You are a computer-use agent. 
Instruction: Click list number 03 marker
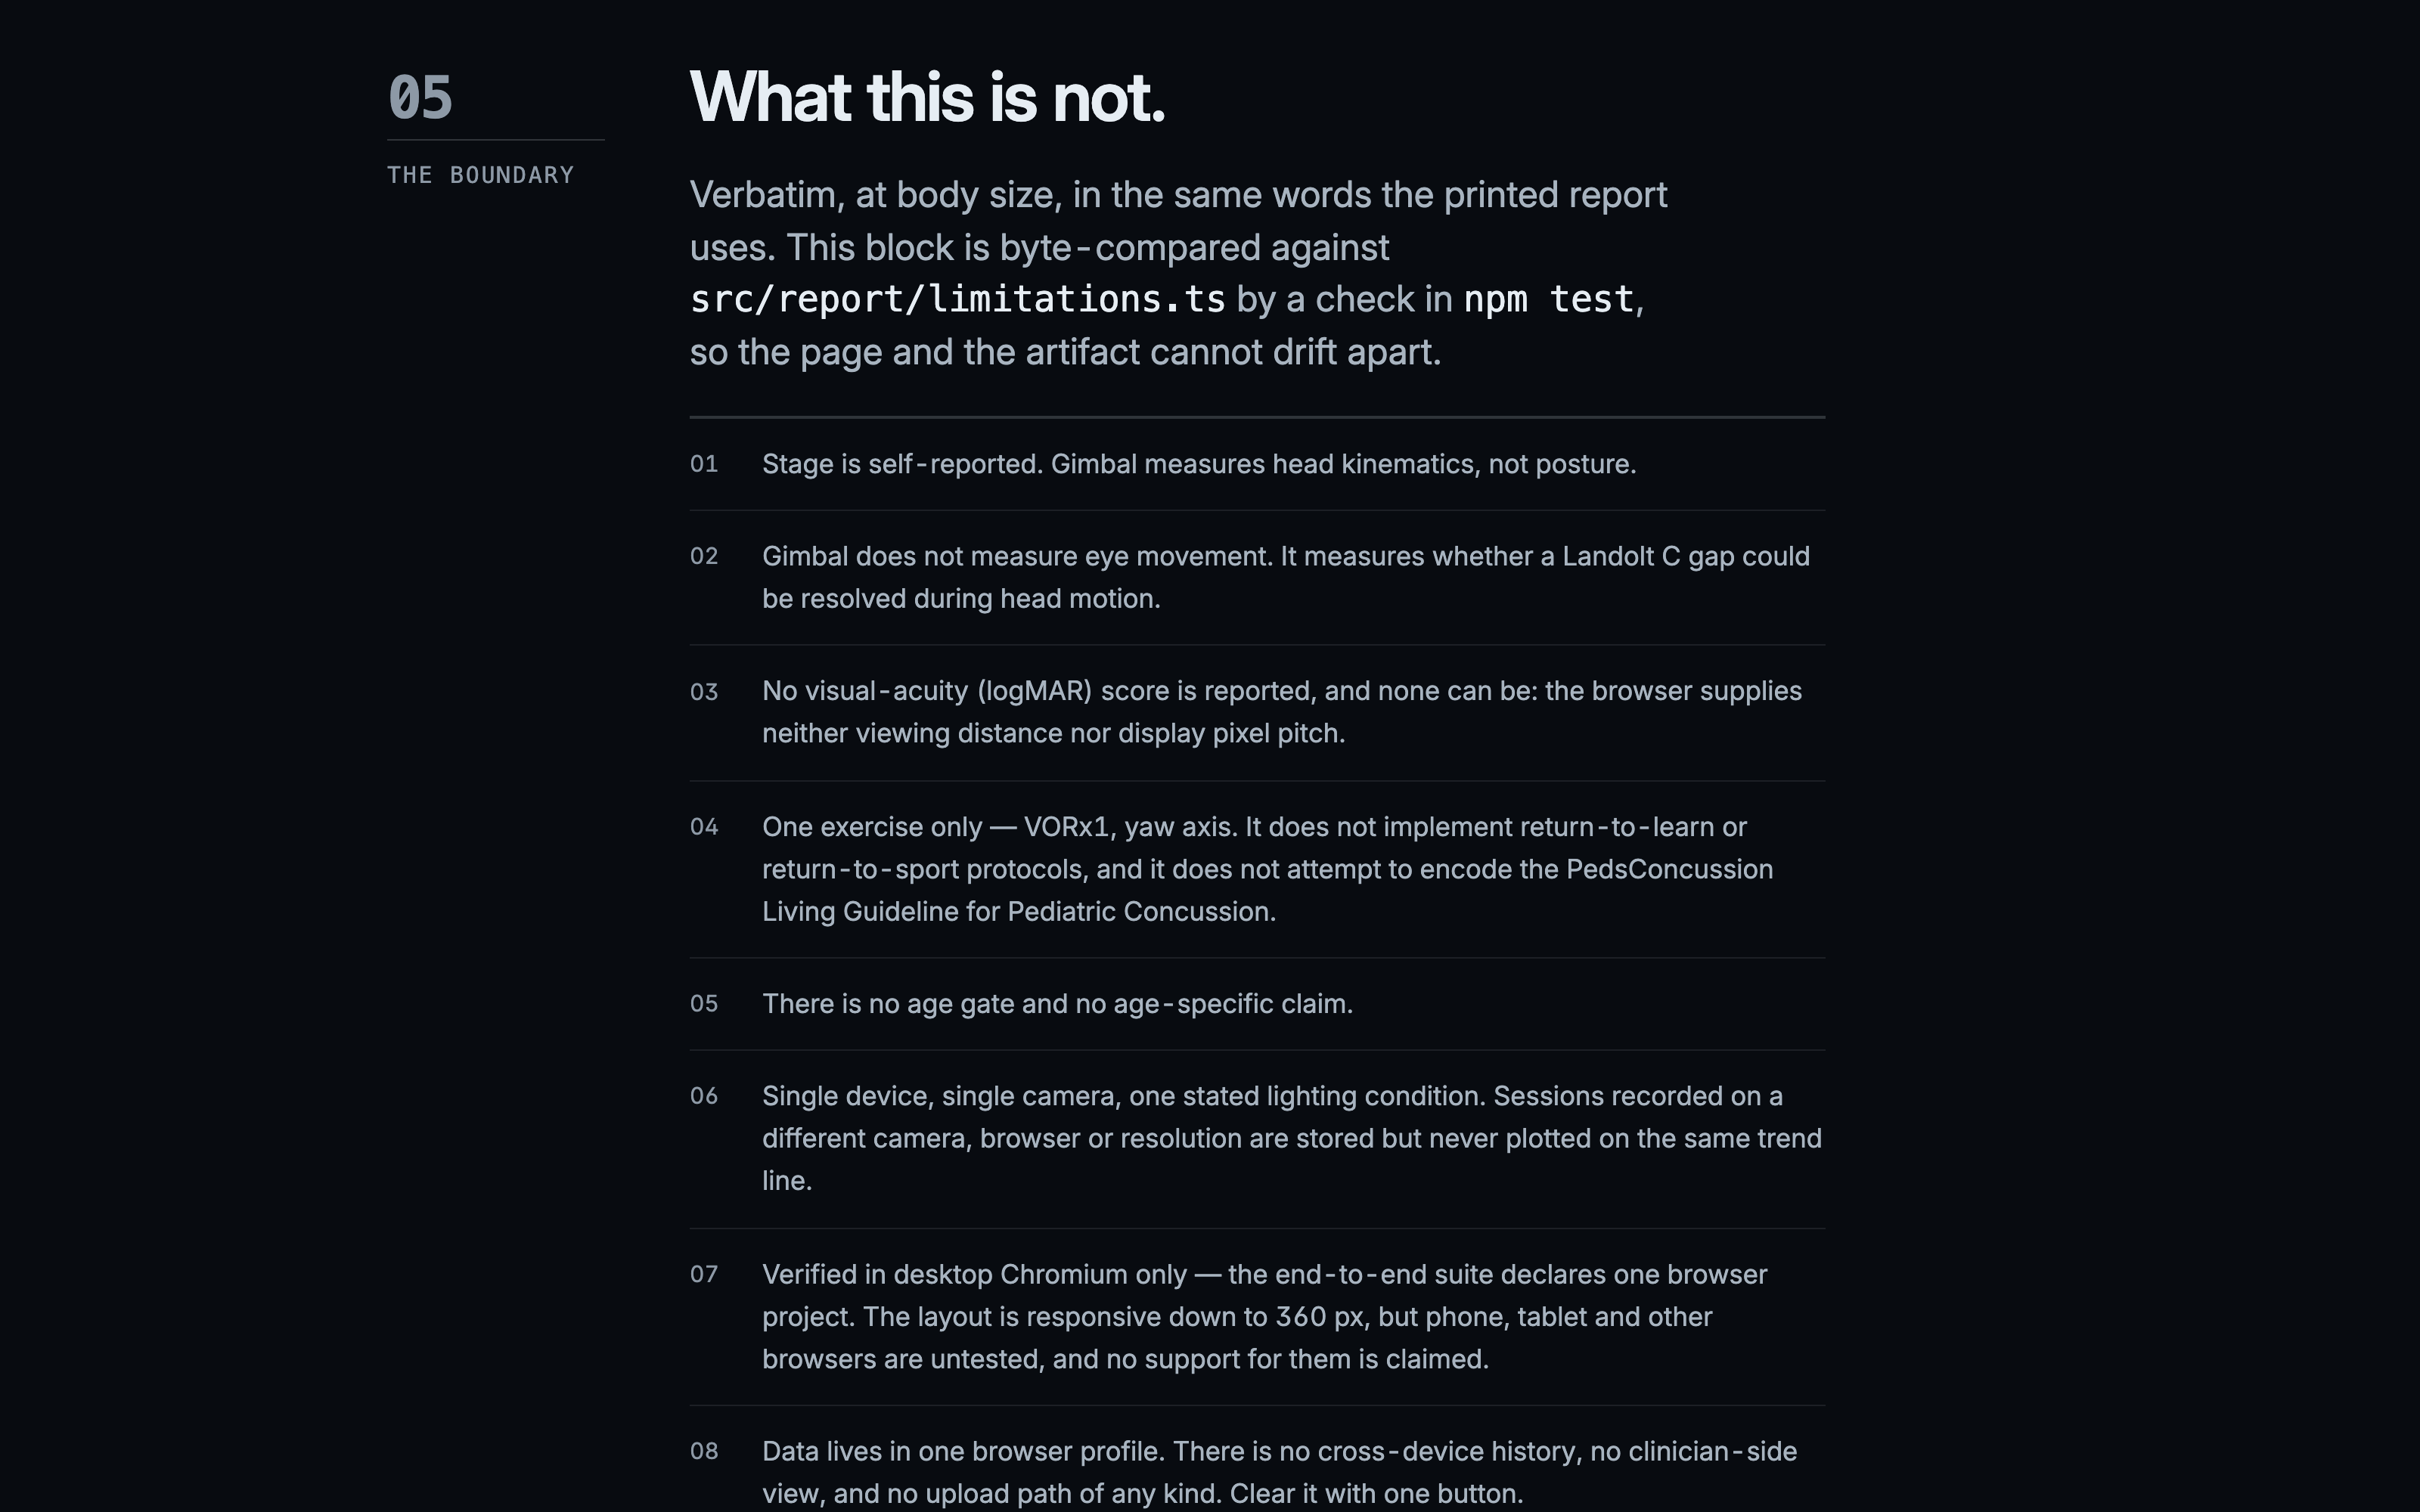(704, 692)
